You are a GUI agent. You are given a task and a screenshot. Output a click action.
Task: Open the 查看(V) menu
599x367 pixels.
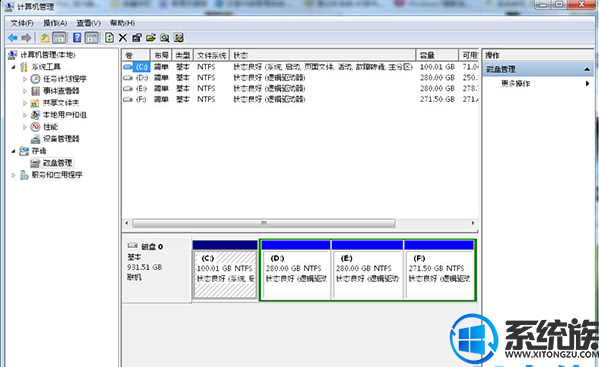(88, 23)
